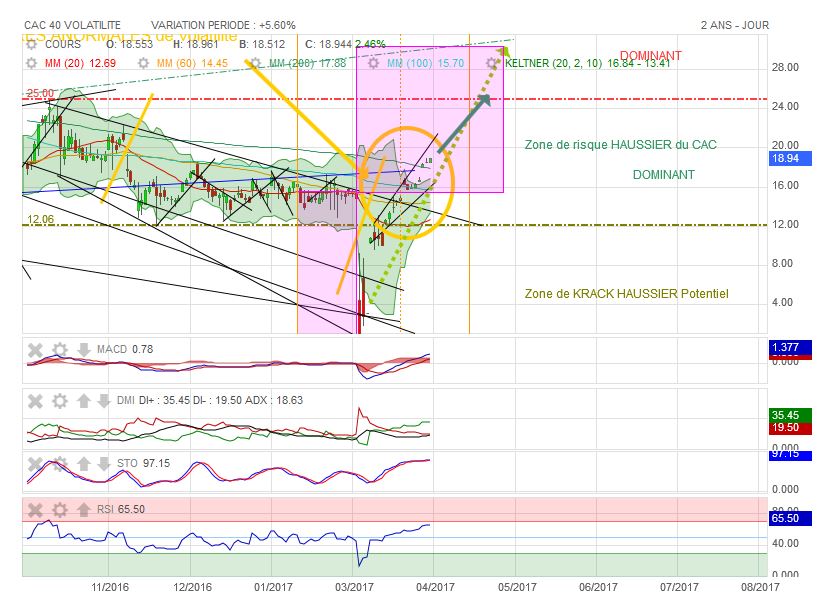Remove the STO indicator panel

pyautogui.click(x=35, y=464)
